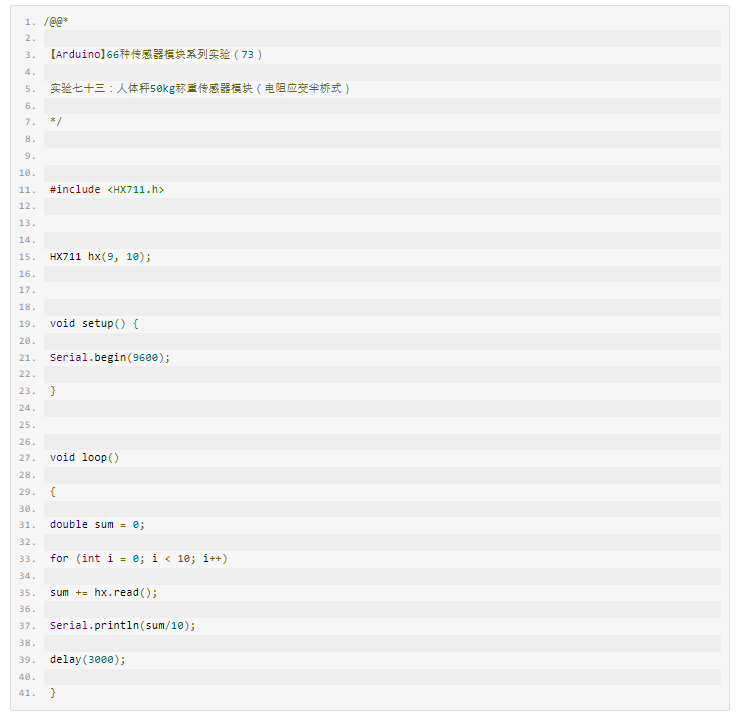750x717 pixels.
Task: Click the comment terminator '*/' on line 7
Action: (x=56, y=121)
